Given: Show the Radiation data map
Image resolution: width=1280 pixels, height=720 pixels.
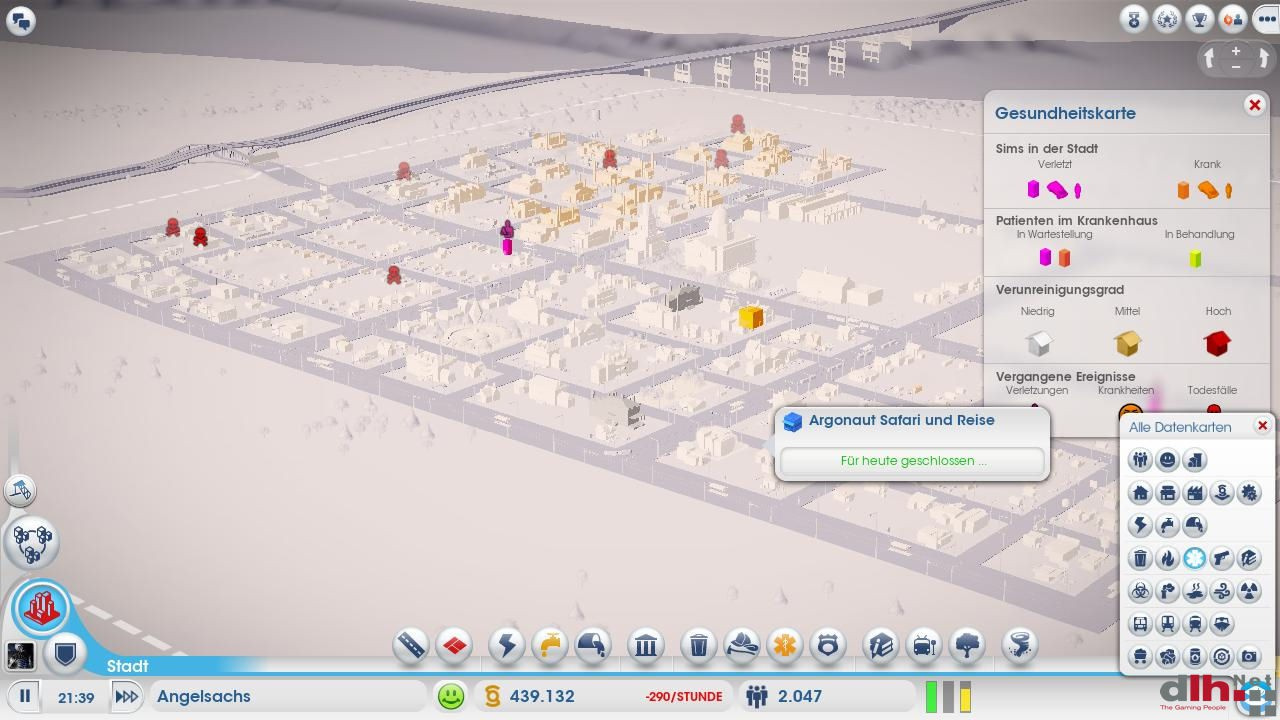Looking at the screenshot, I should (1249, 592).
